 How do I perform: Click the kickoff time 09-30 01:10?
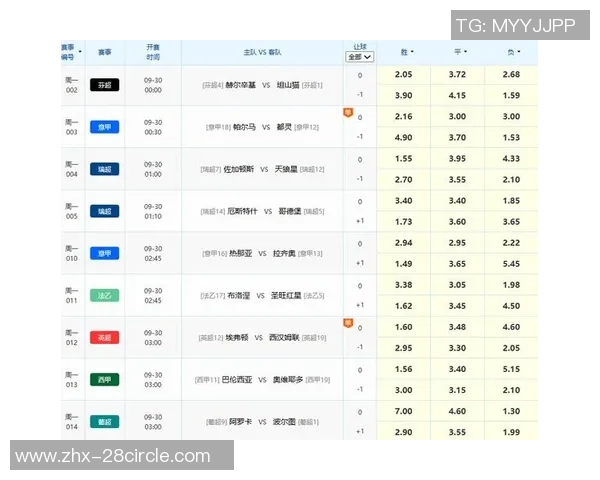point(153,211)
